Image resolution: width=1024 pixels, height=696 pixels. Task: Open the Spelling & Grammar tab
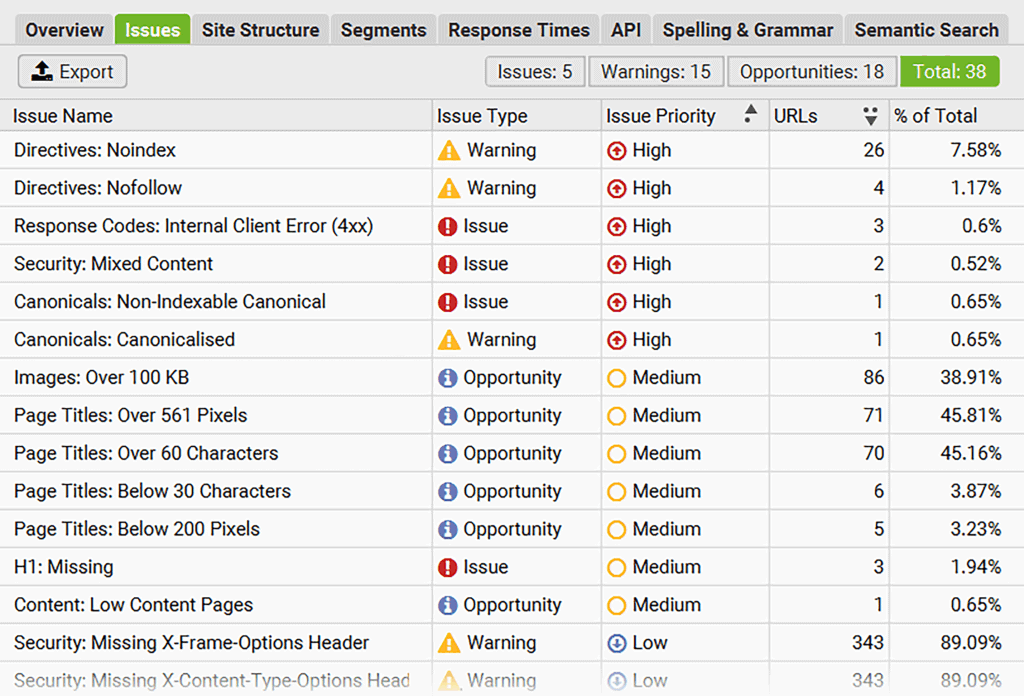point(747,30)
